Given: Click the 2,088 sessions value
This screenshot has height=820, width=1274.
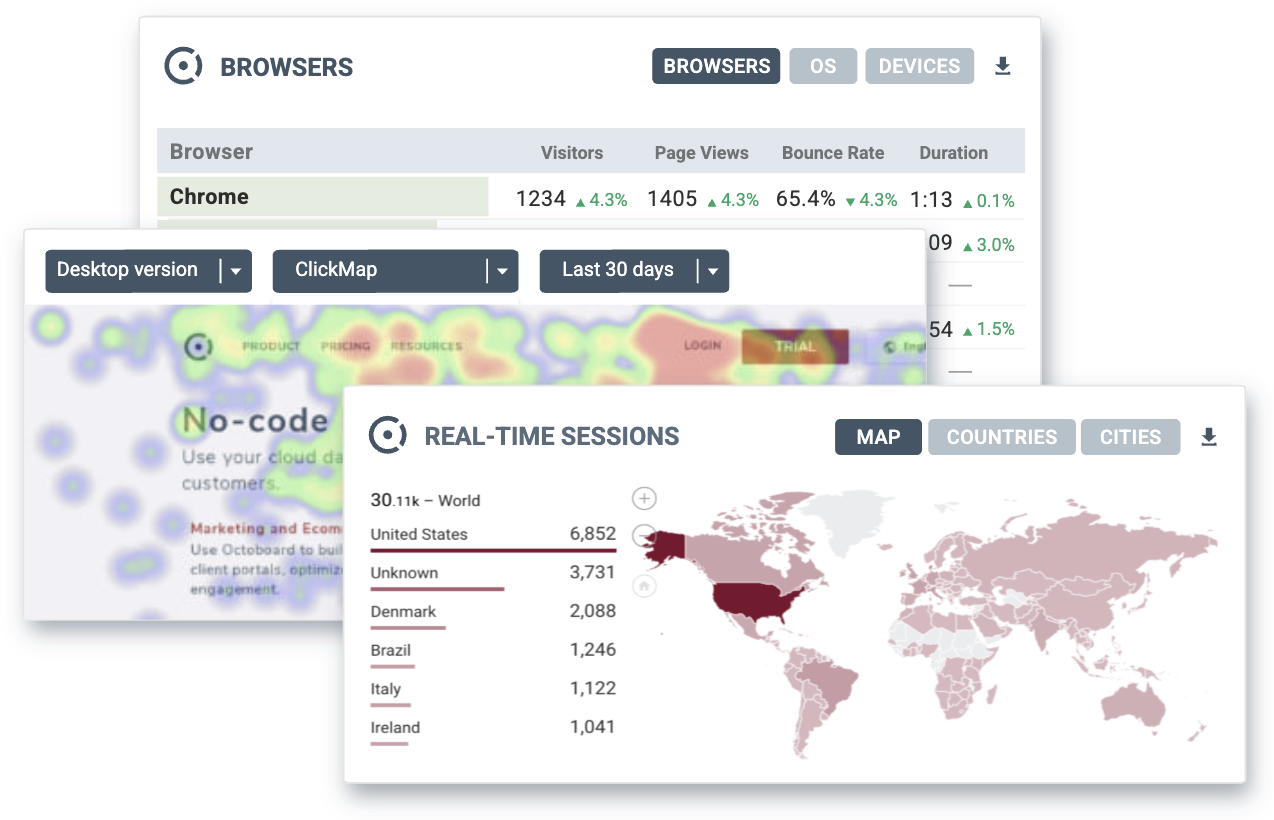Looking at the screenshot, I should (593, 611).
